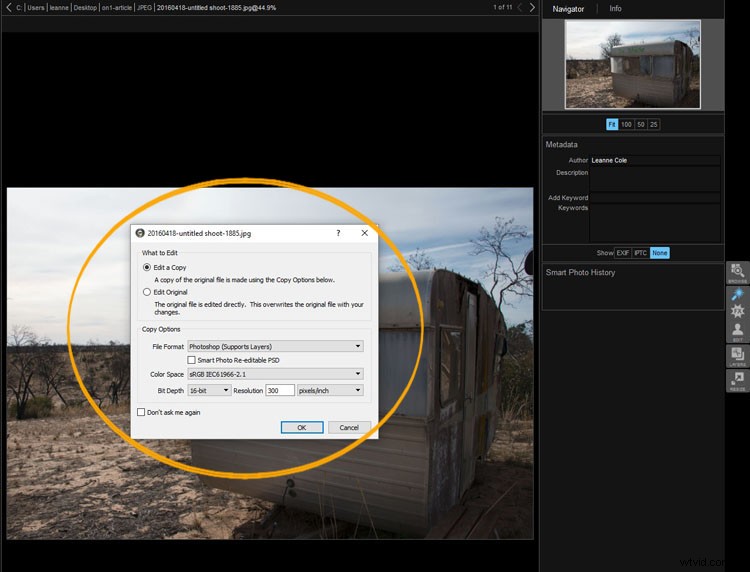
Task: Click the Resolution field showing 300
Action: pyautogui.click(x=280, y=390)
